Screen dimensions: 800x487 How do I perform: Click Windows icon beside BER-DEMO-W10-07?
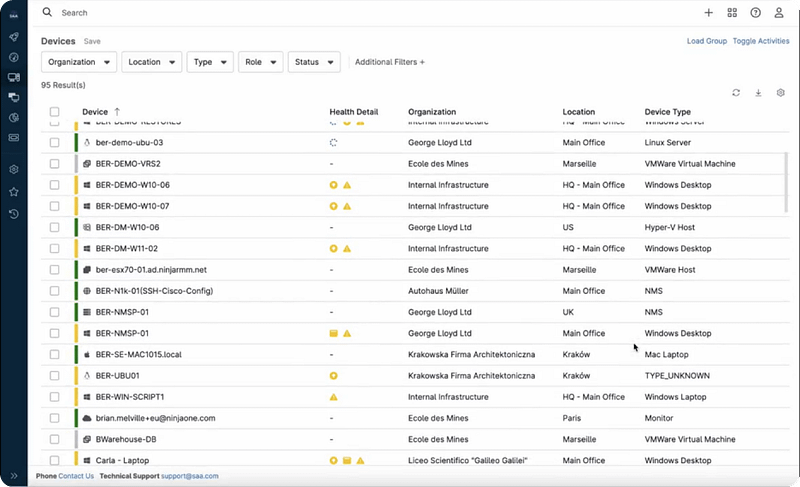(x=87, y=206)
